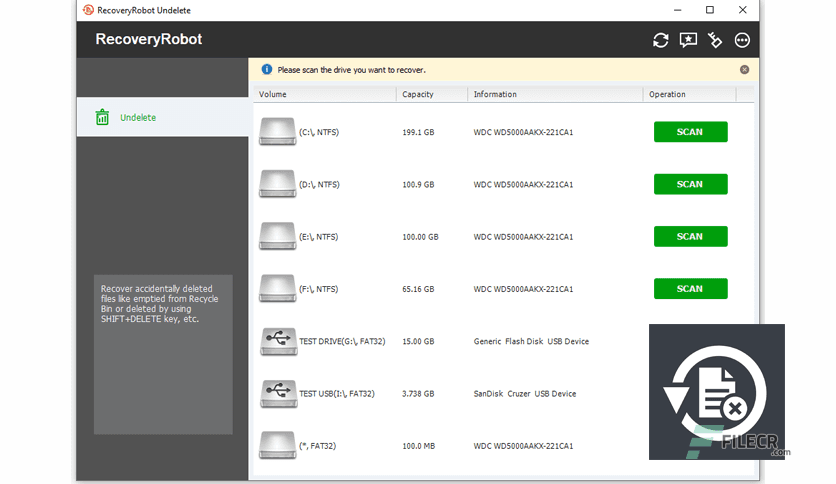Click "SanDisk Cruzer USB Device" text
The width and height of the screenshot is (836, 484).
(x=525, y=393)
